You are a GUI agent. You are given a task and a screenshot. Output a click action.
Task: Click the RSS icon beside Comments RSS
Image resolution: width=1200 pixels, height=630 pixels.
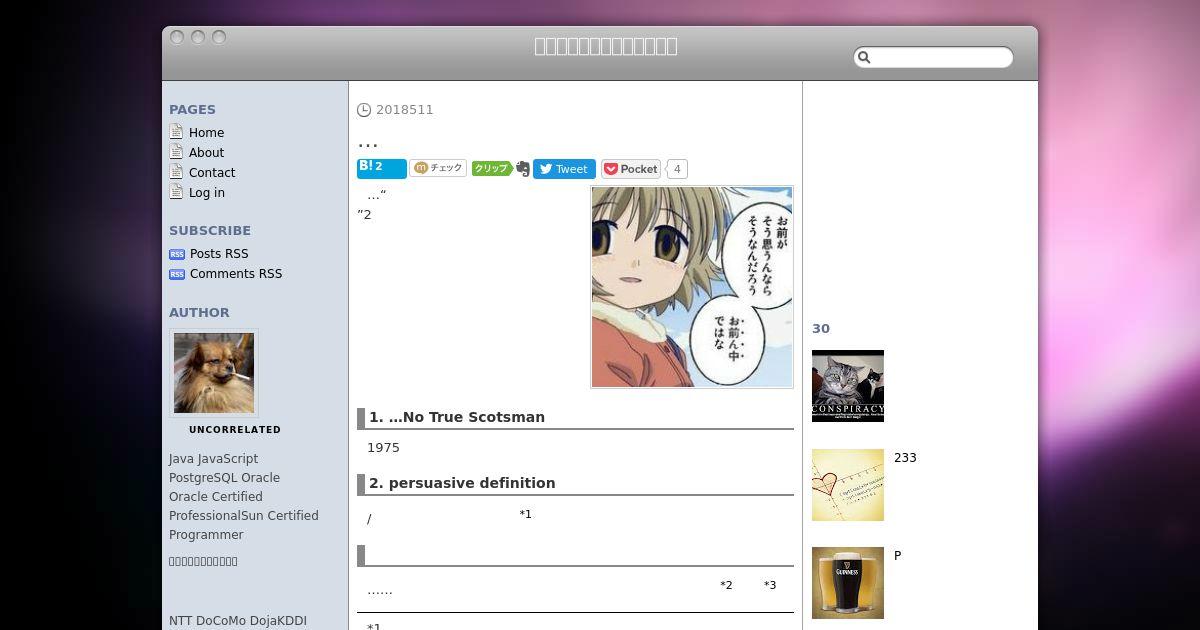pyautogui.click(x=177, y=274)
